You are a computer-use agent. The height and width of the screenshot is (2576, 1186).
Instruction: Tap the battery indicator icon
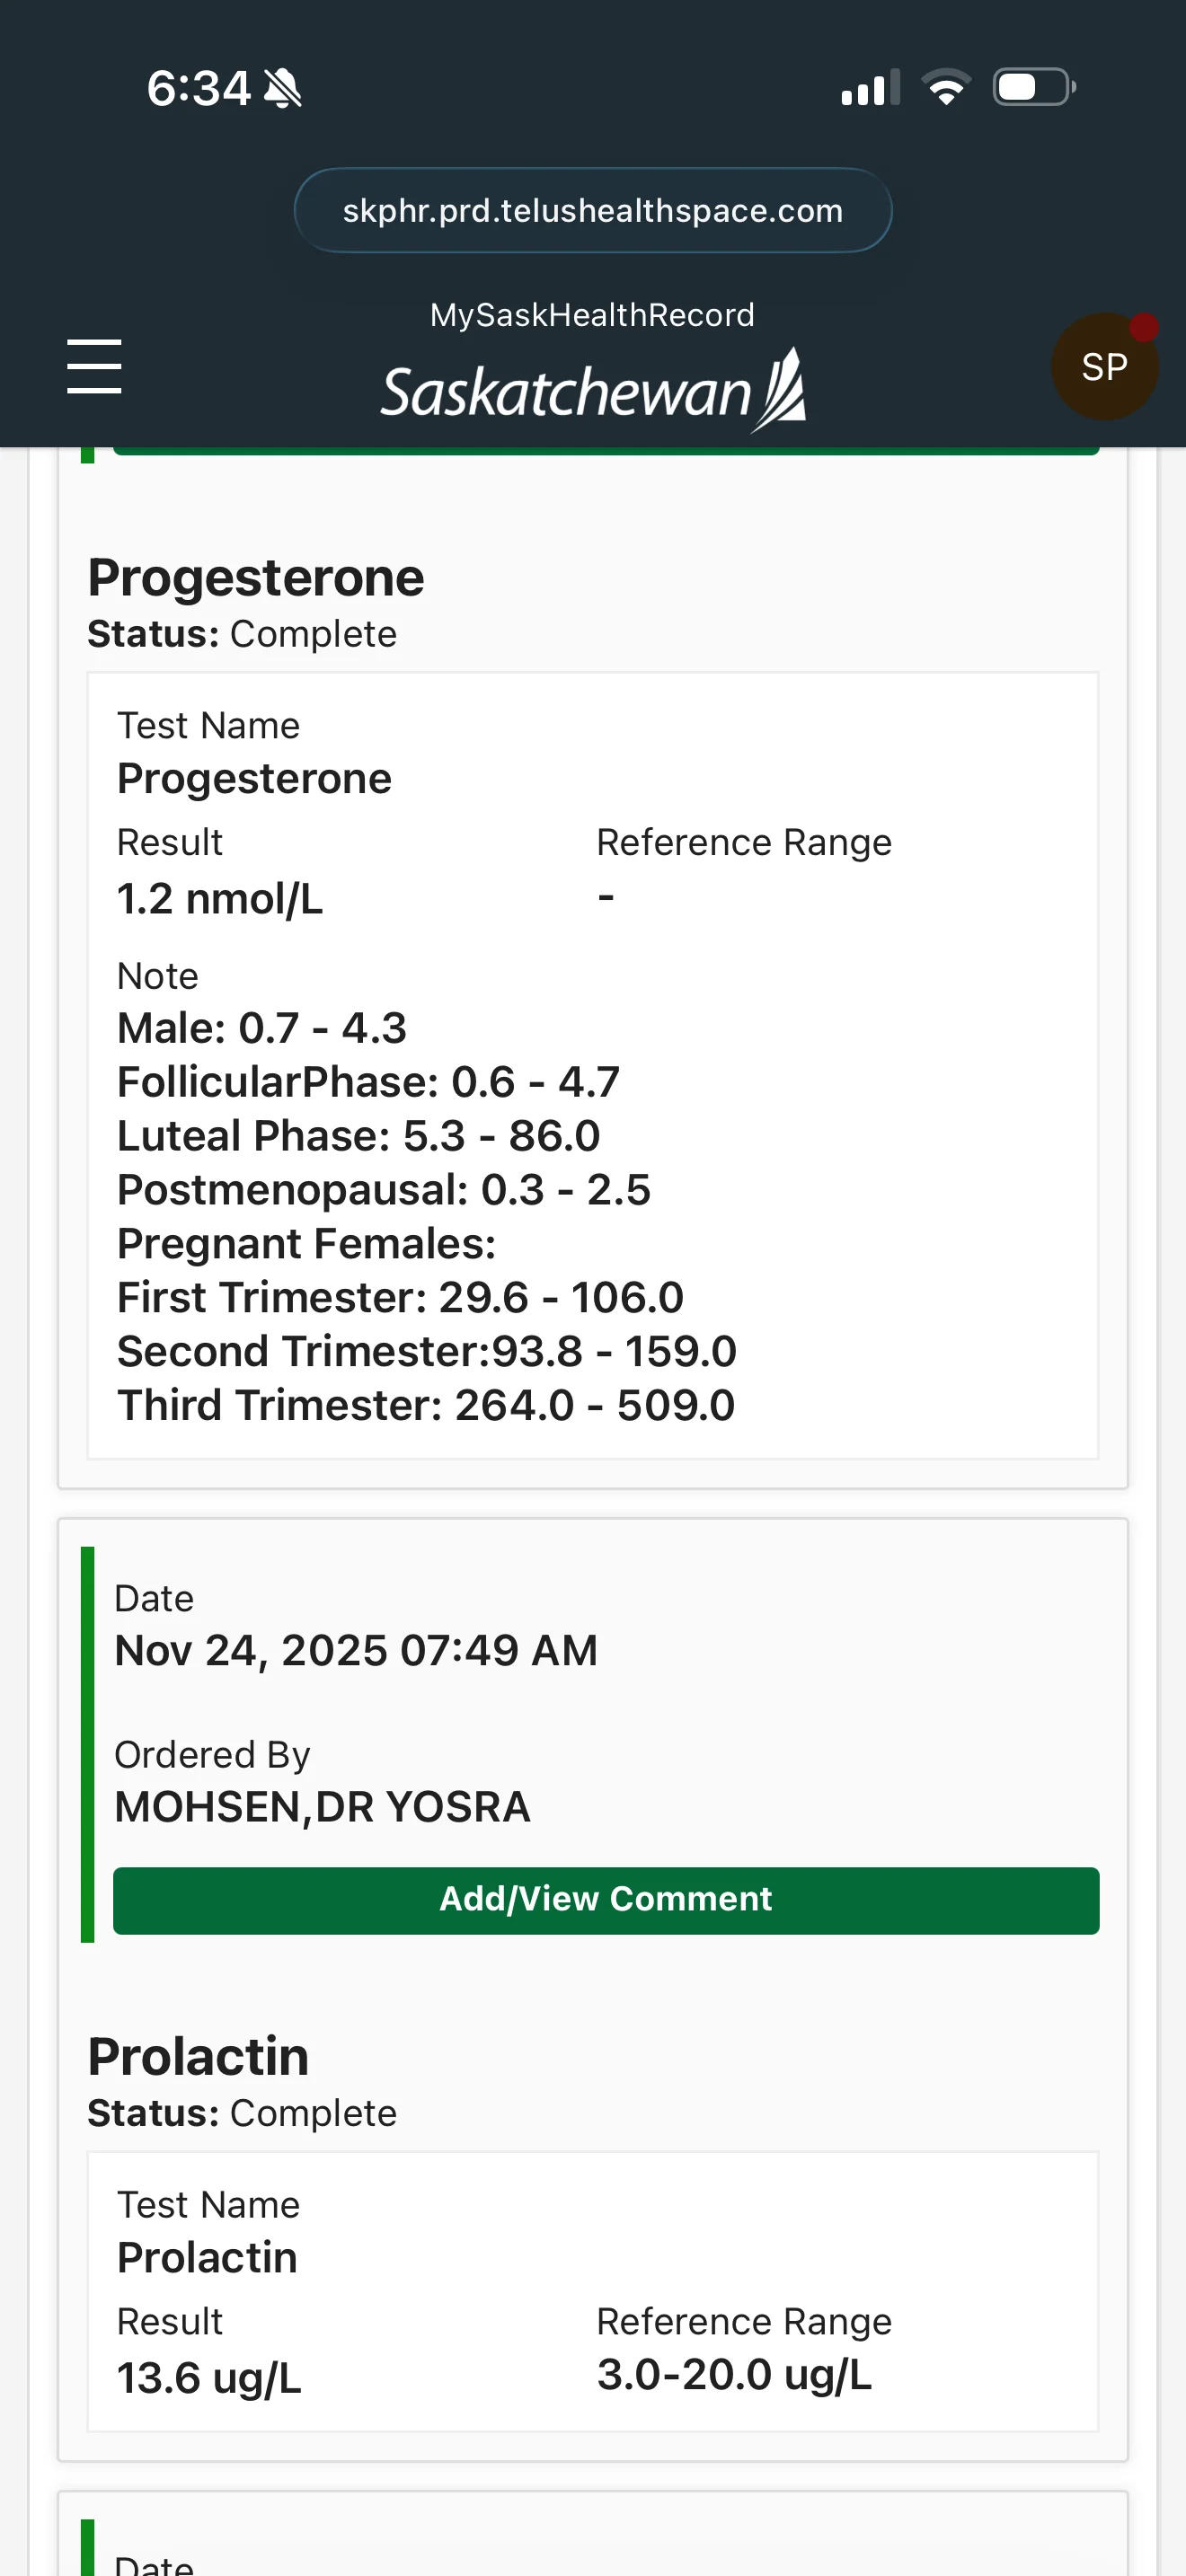(x=1034, y=87)
